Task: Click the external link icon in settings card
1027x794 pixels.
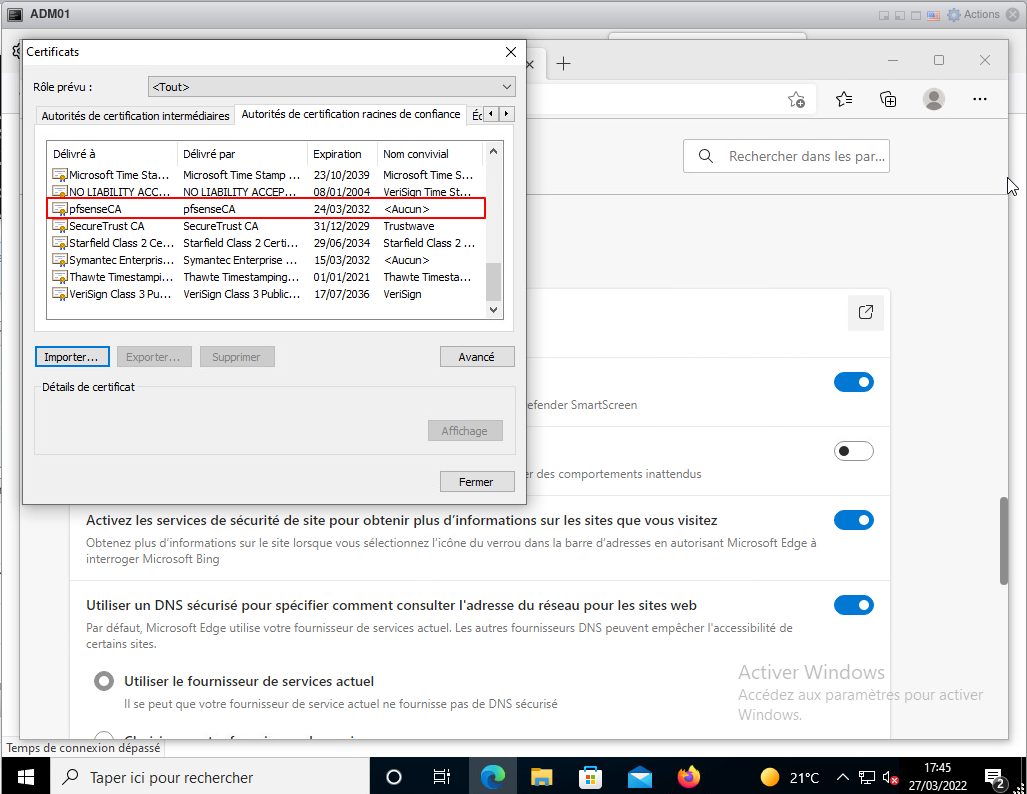Action: [866, 312]
